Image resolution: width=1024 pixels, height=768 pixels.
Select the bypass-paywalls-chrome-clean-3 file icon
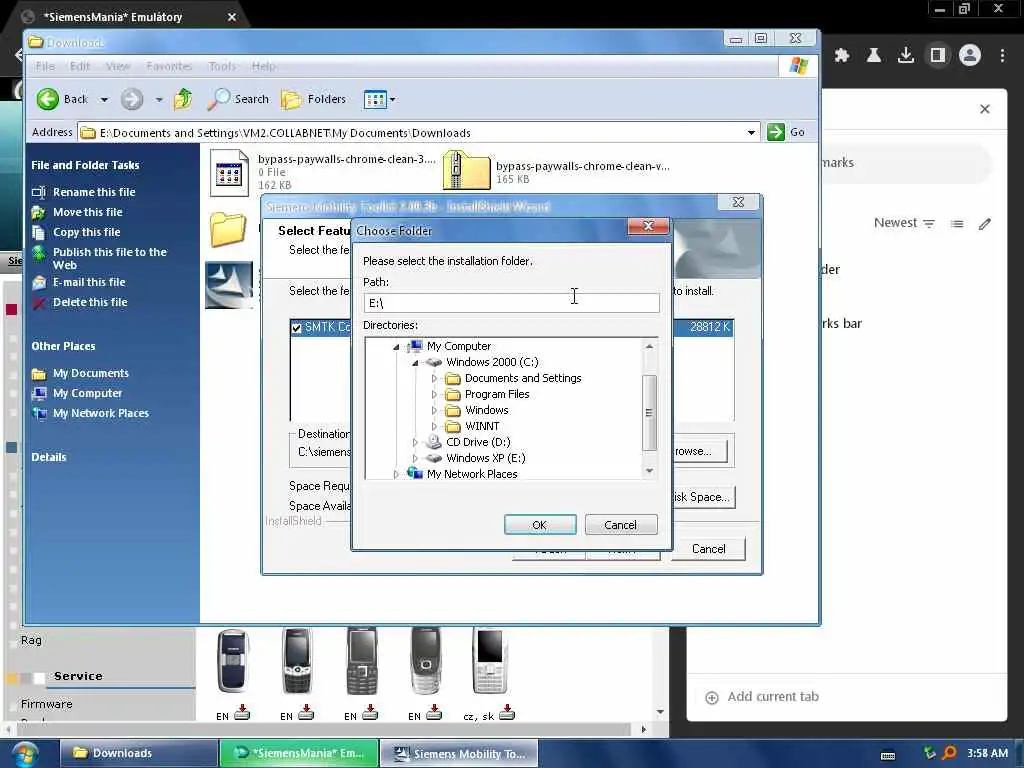click(229, 173)
